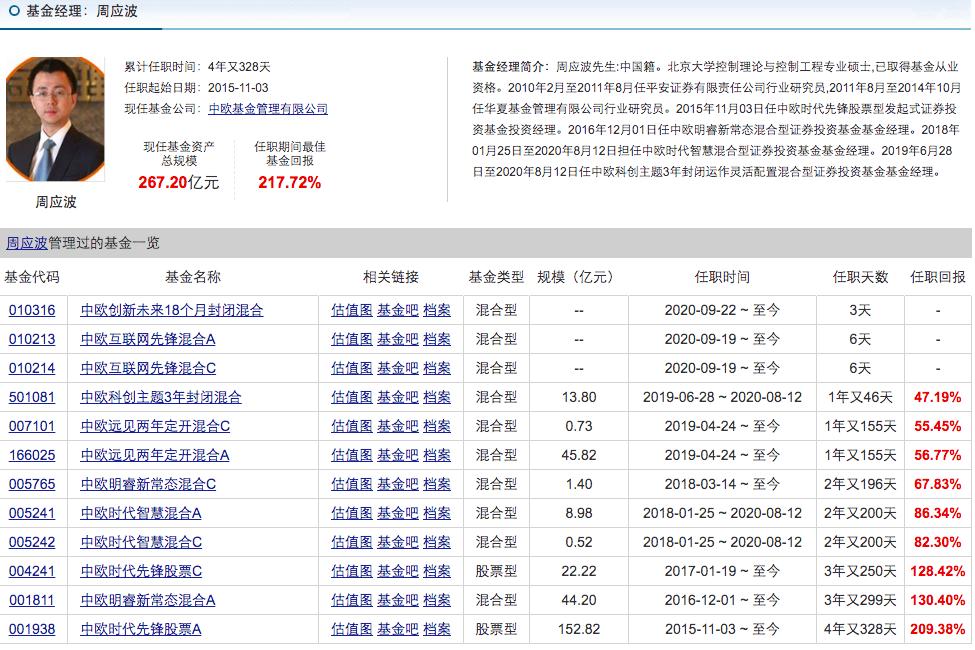
Task: Click the 任职天数 column header
Action: coord(861,277)
